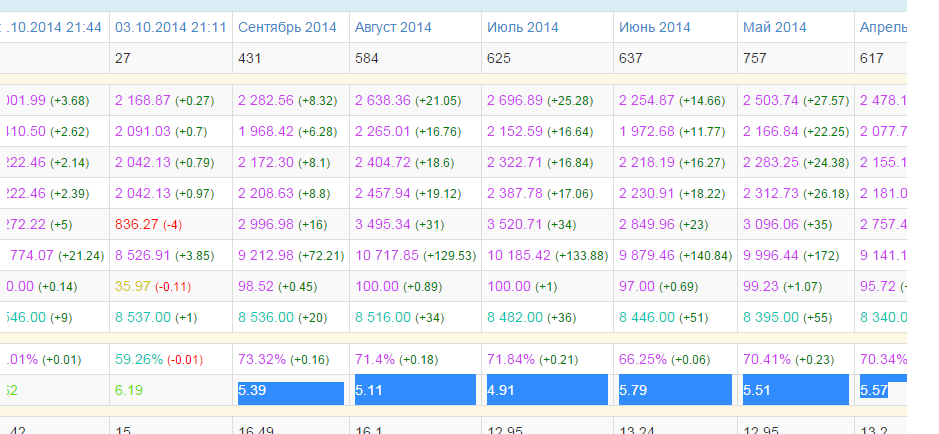Click the 100.00 cell with (+0.89)

[x=399, y=287]
